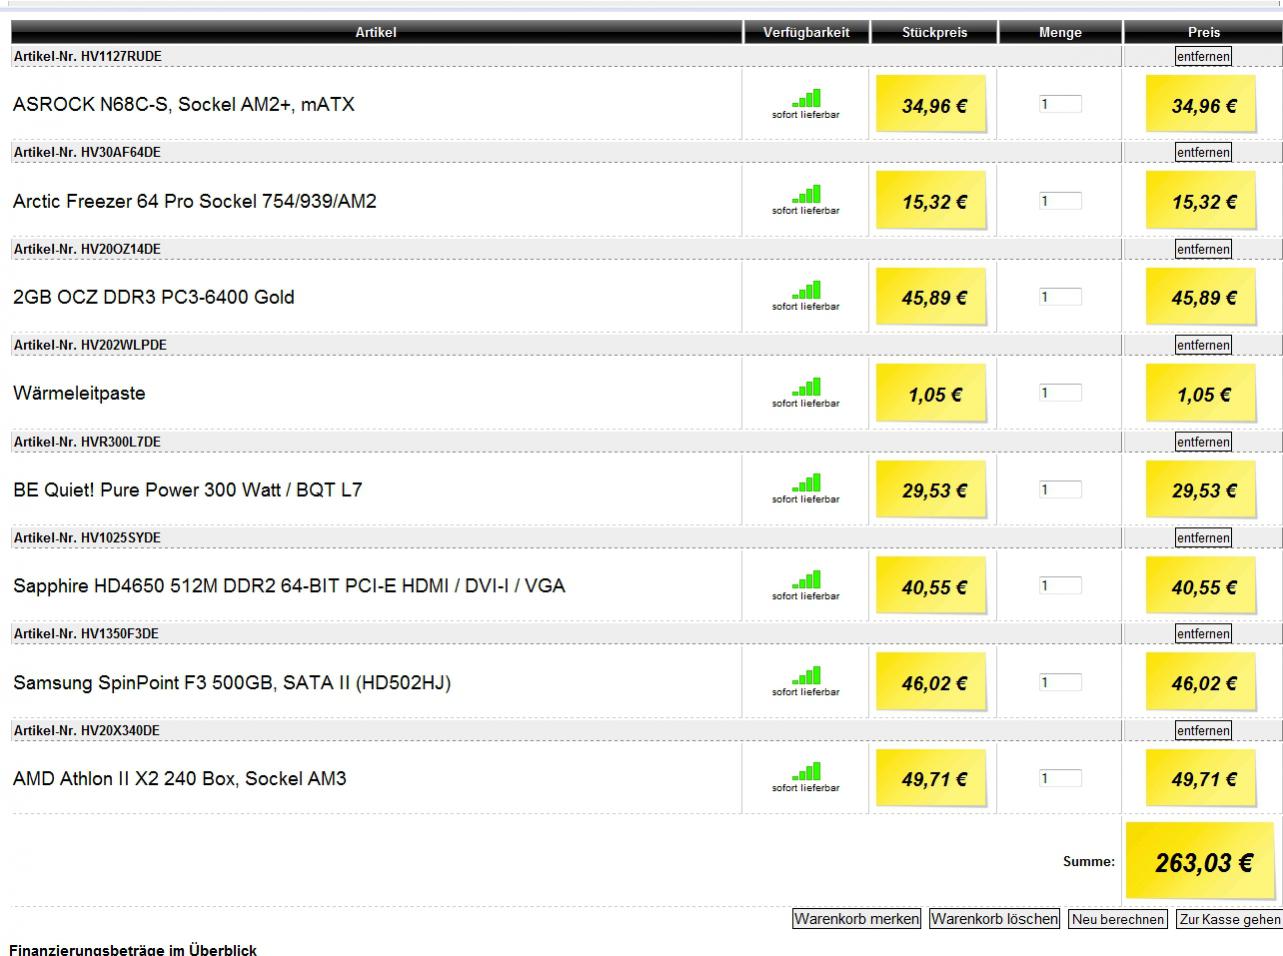The height and width of the screenshot is (956, 1283).
Task: Focus quantity field for Samsung SpinPoint F3
Action: tap(1060, 682)
